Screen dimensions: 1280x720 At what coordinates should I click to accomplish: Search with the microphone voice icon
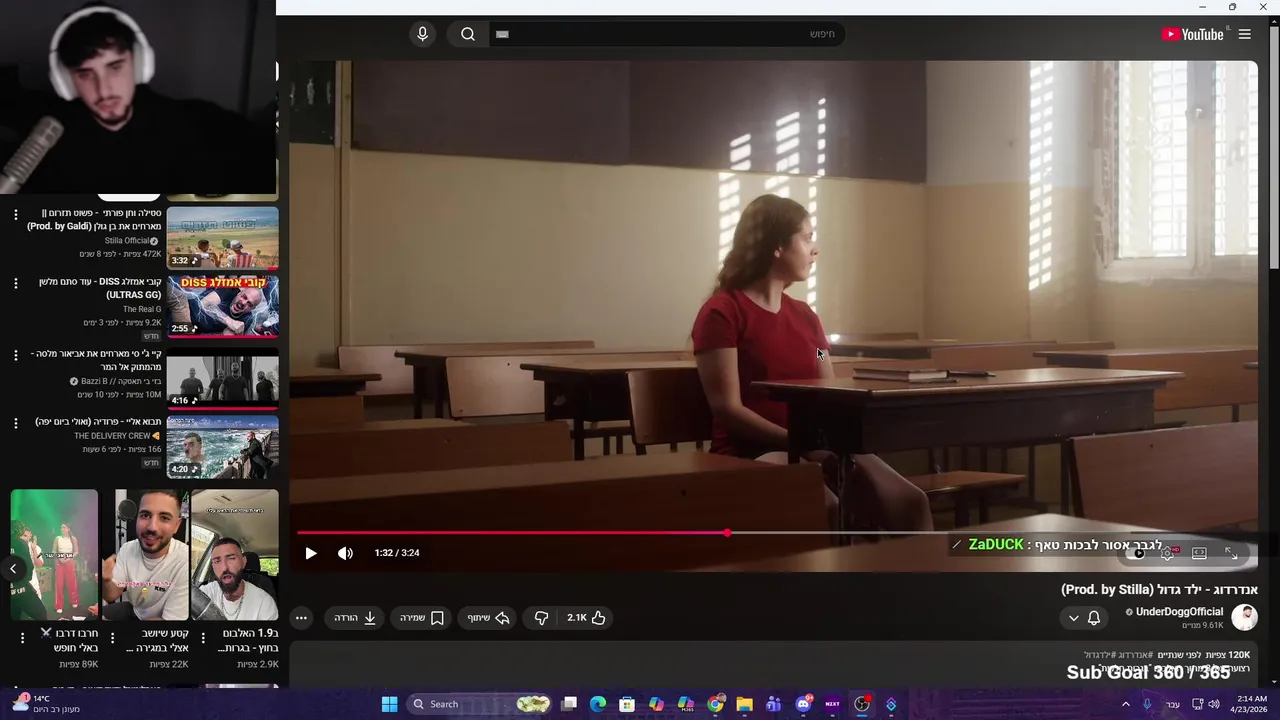tap(422, 34)
